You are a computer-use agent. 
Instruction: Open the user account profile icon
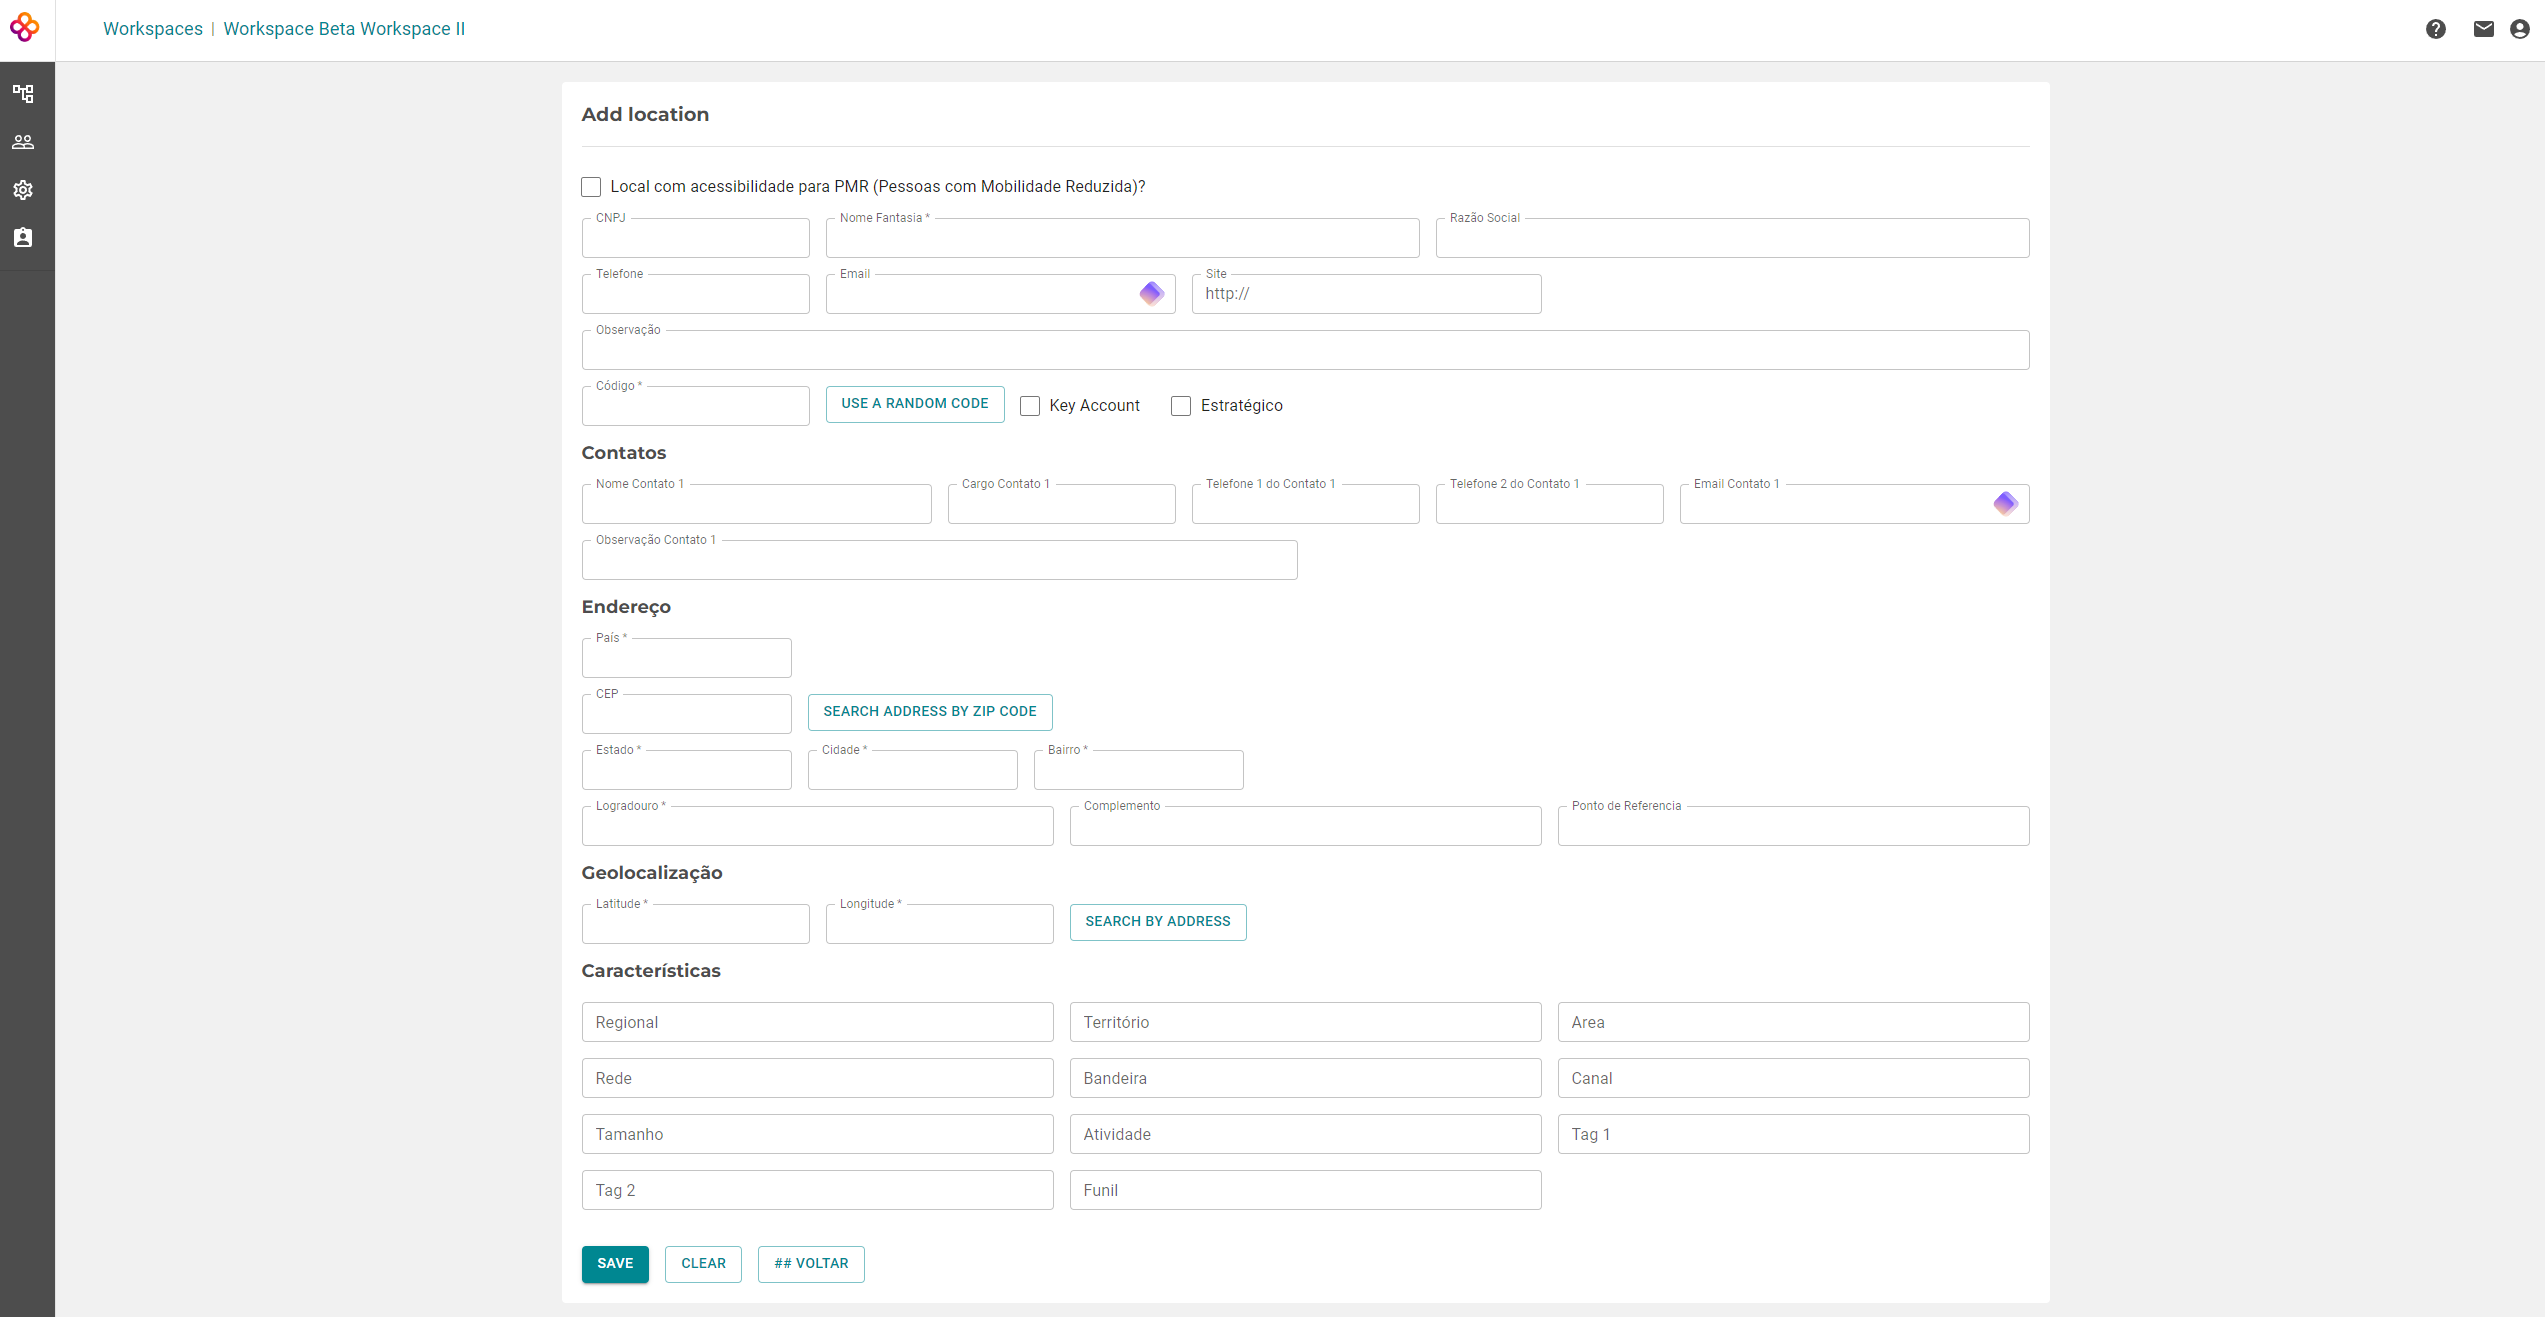[x=2519, y=29]
